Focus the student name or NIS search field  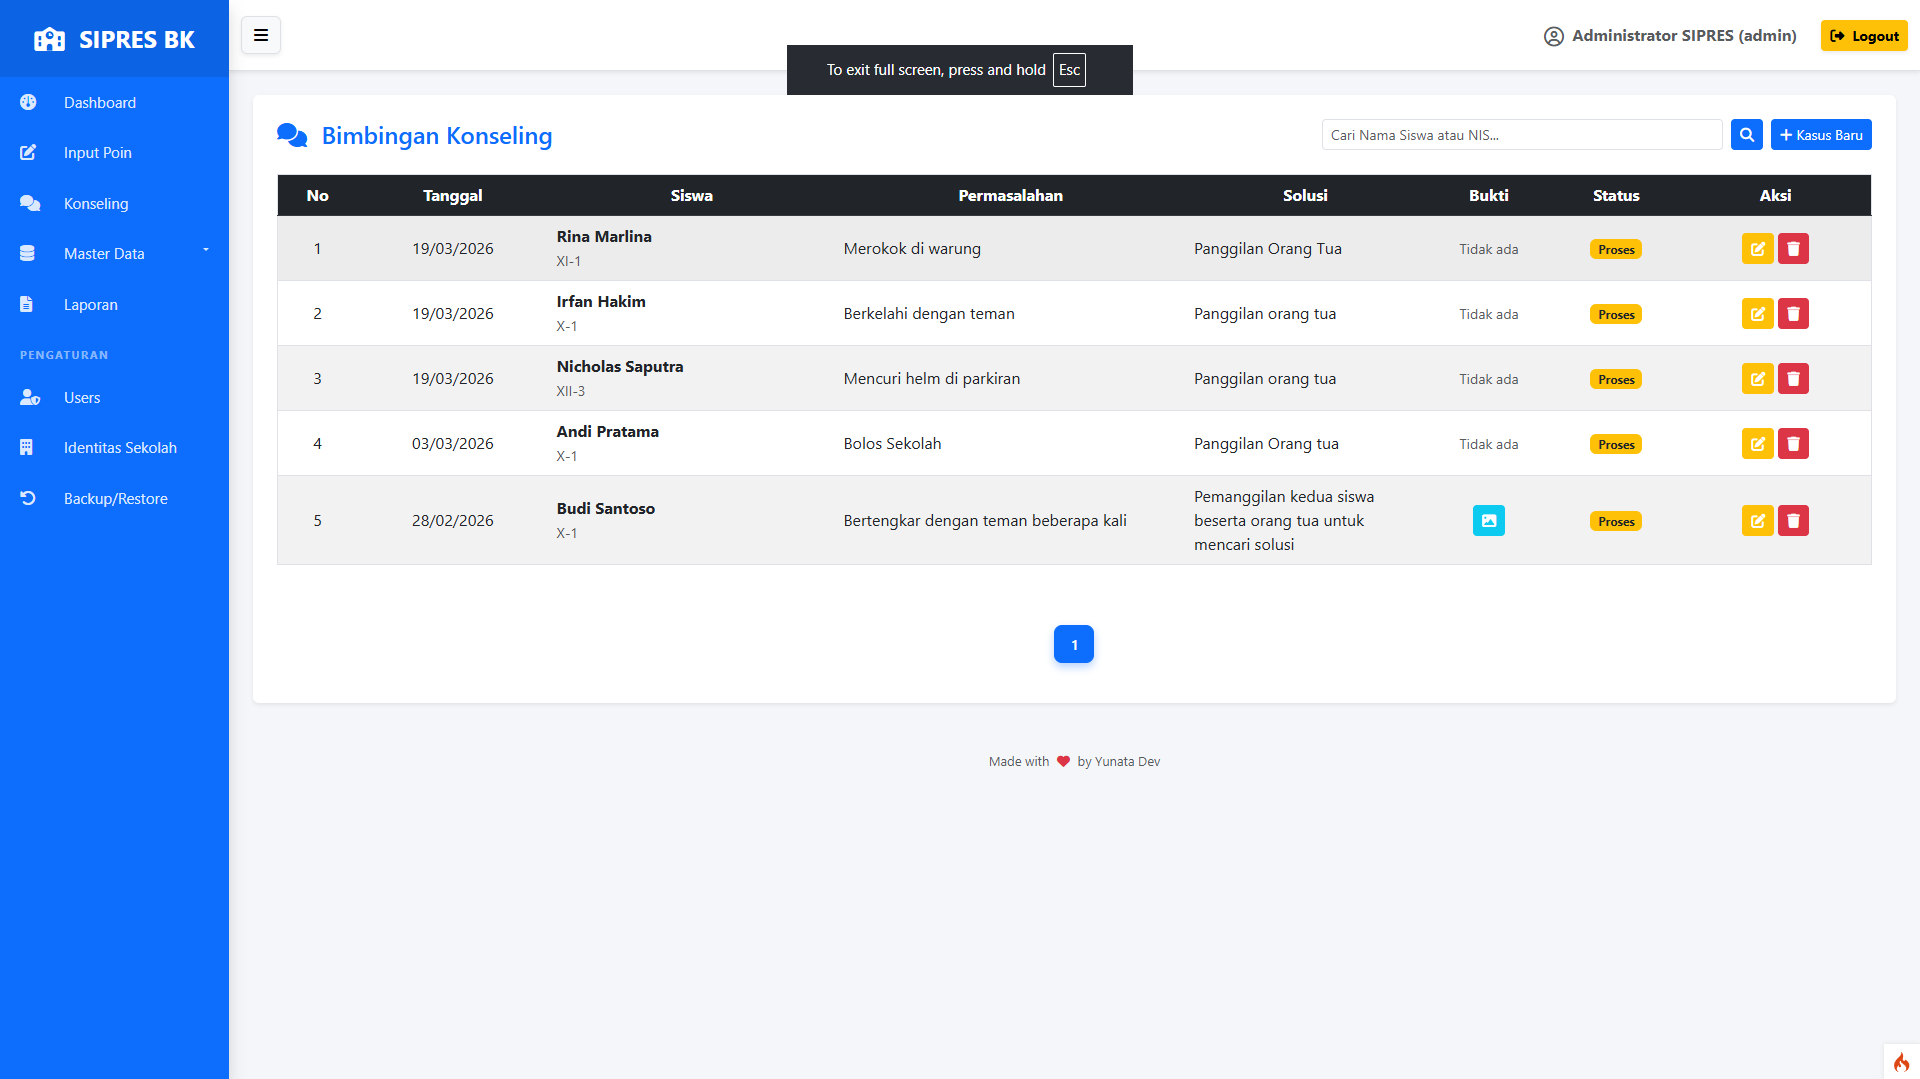point(1521,135)
